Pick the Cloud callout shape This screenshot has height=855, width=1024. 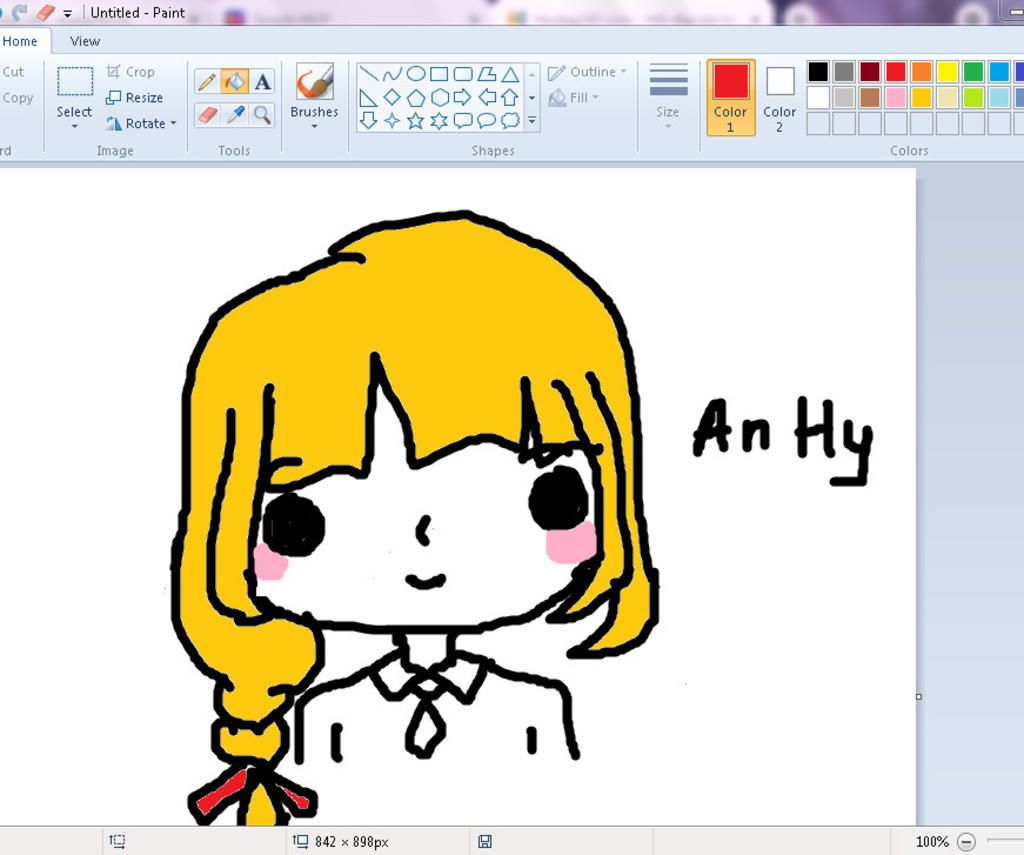510,120
